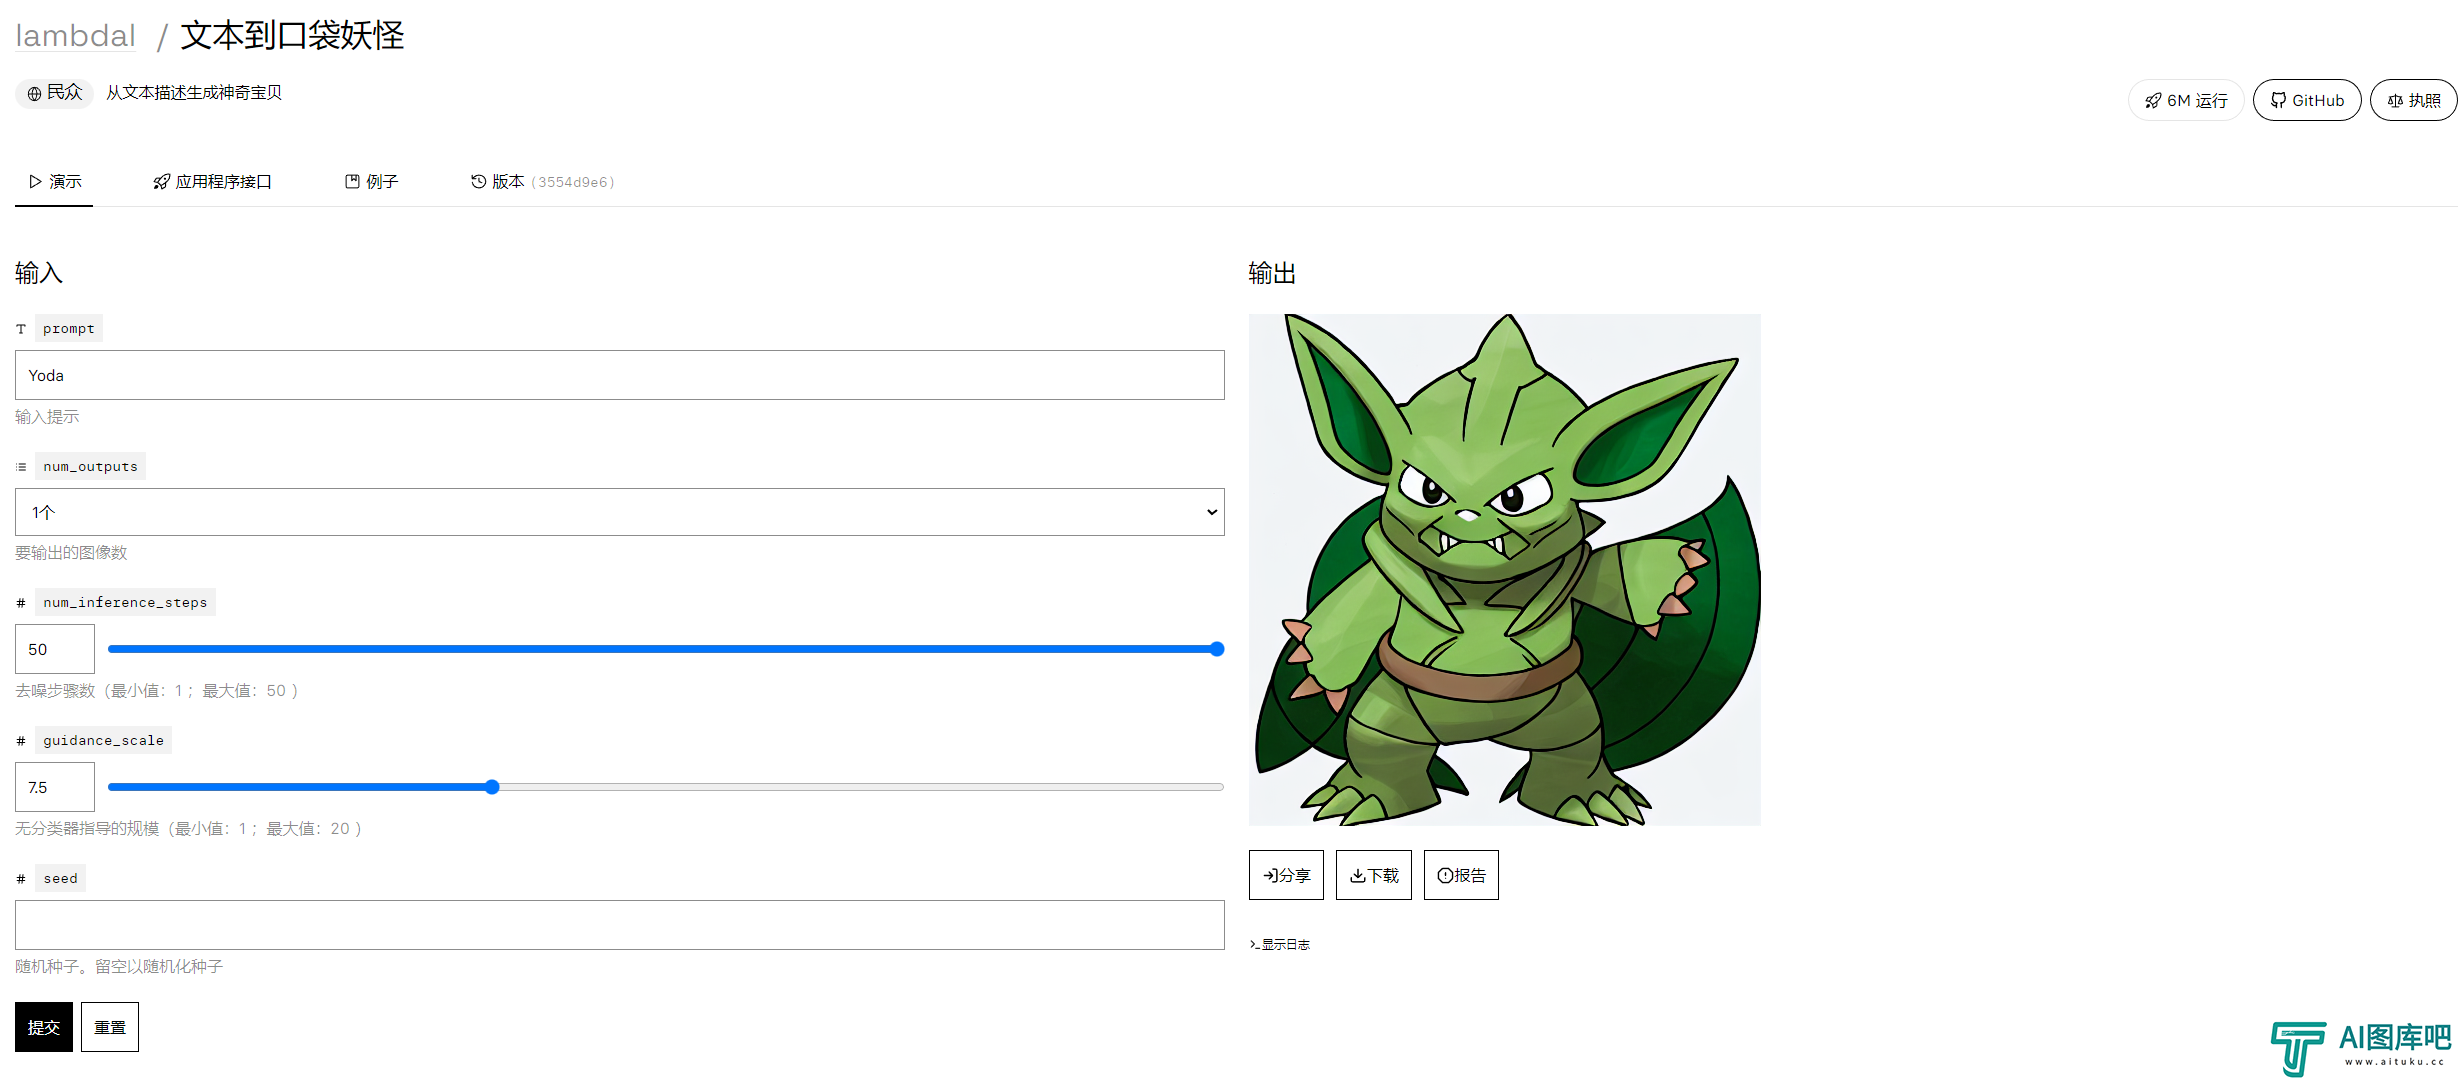Show logs via 显示日志 link
The height and width of the screenshot is (1081, 2464).
[x=1279, y=944]
